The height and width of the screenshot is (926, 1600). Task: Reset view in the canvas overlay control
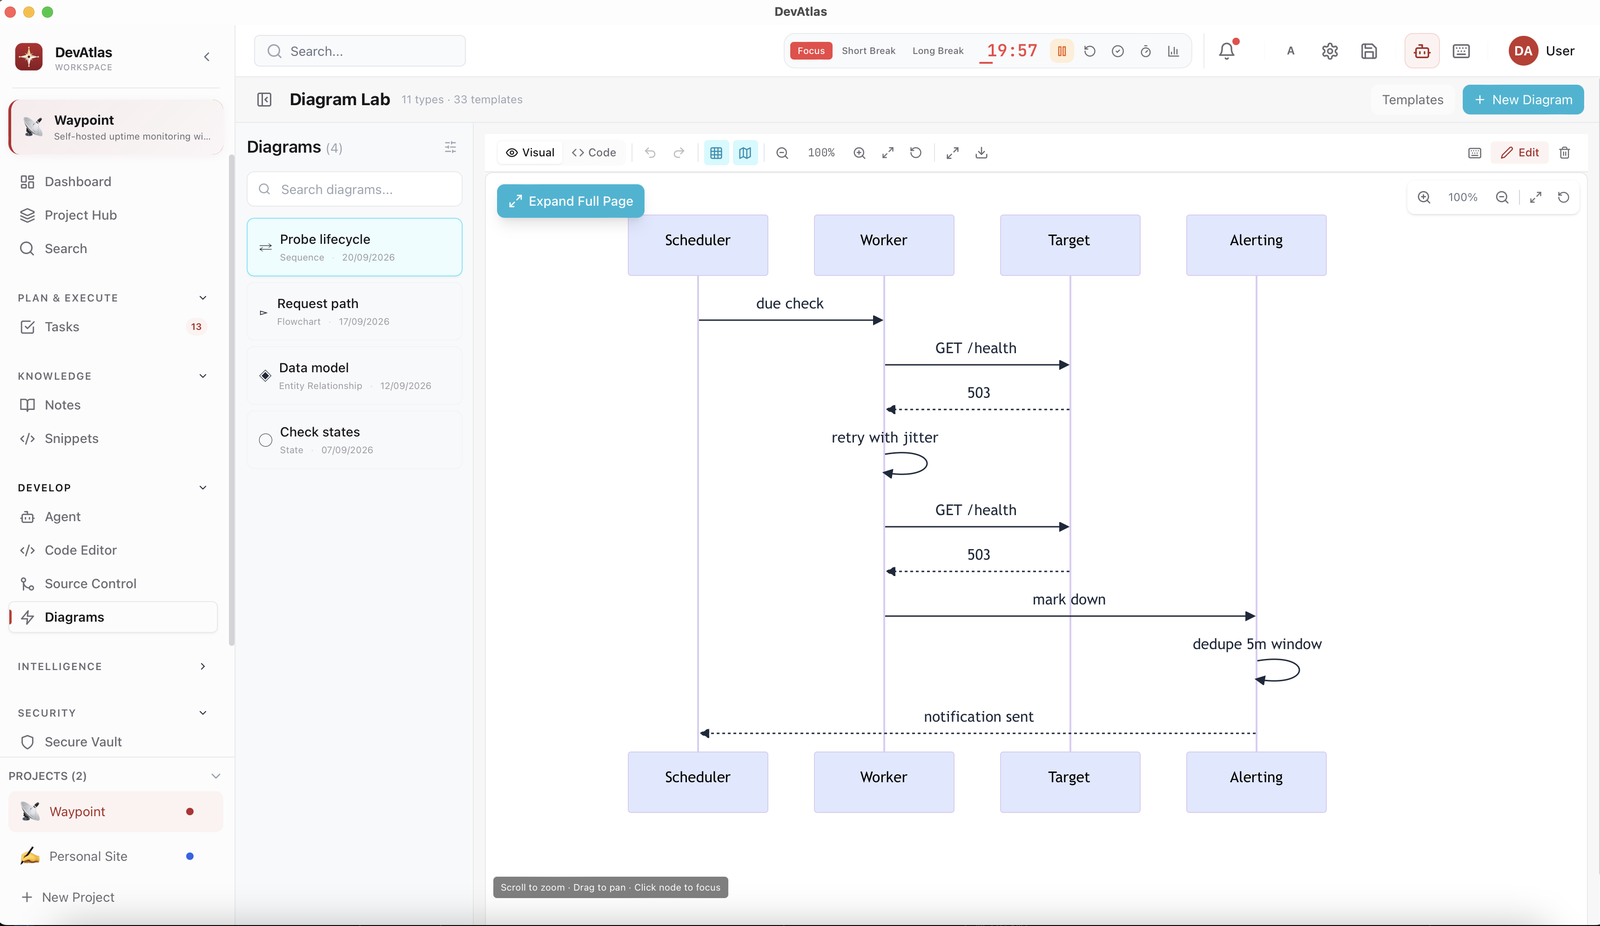pos(1564,198)
